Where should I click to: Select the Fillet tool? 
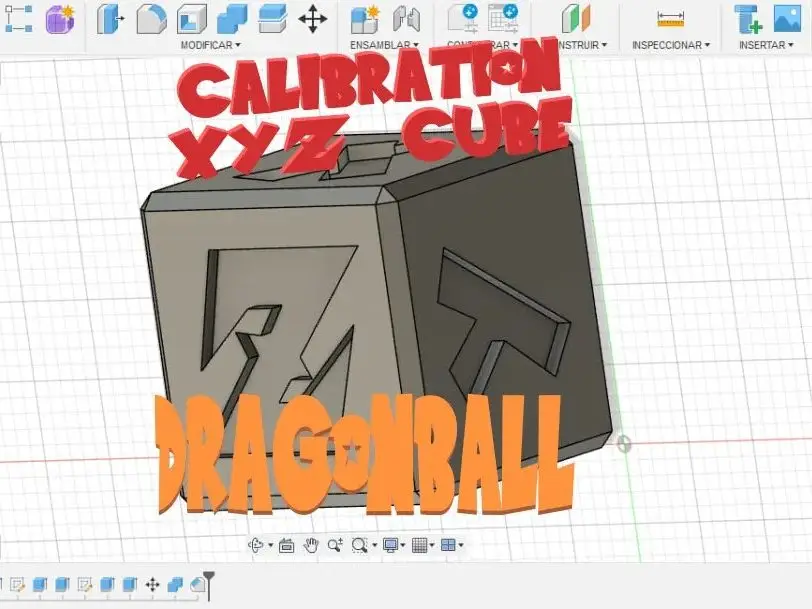point(151,20)
